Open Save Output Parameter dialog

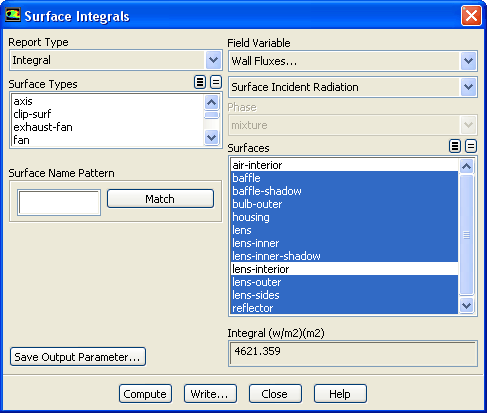click(x=78, y=357)
